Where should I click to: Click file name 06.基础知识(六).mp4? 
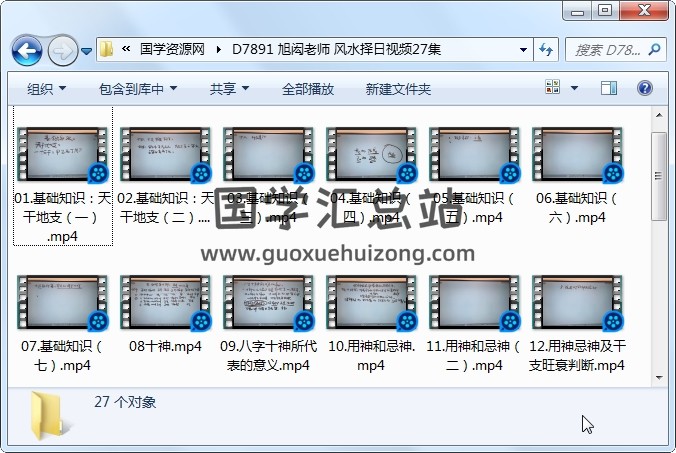577,207
